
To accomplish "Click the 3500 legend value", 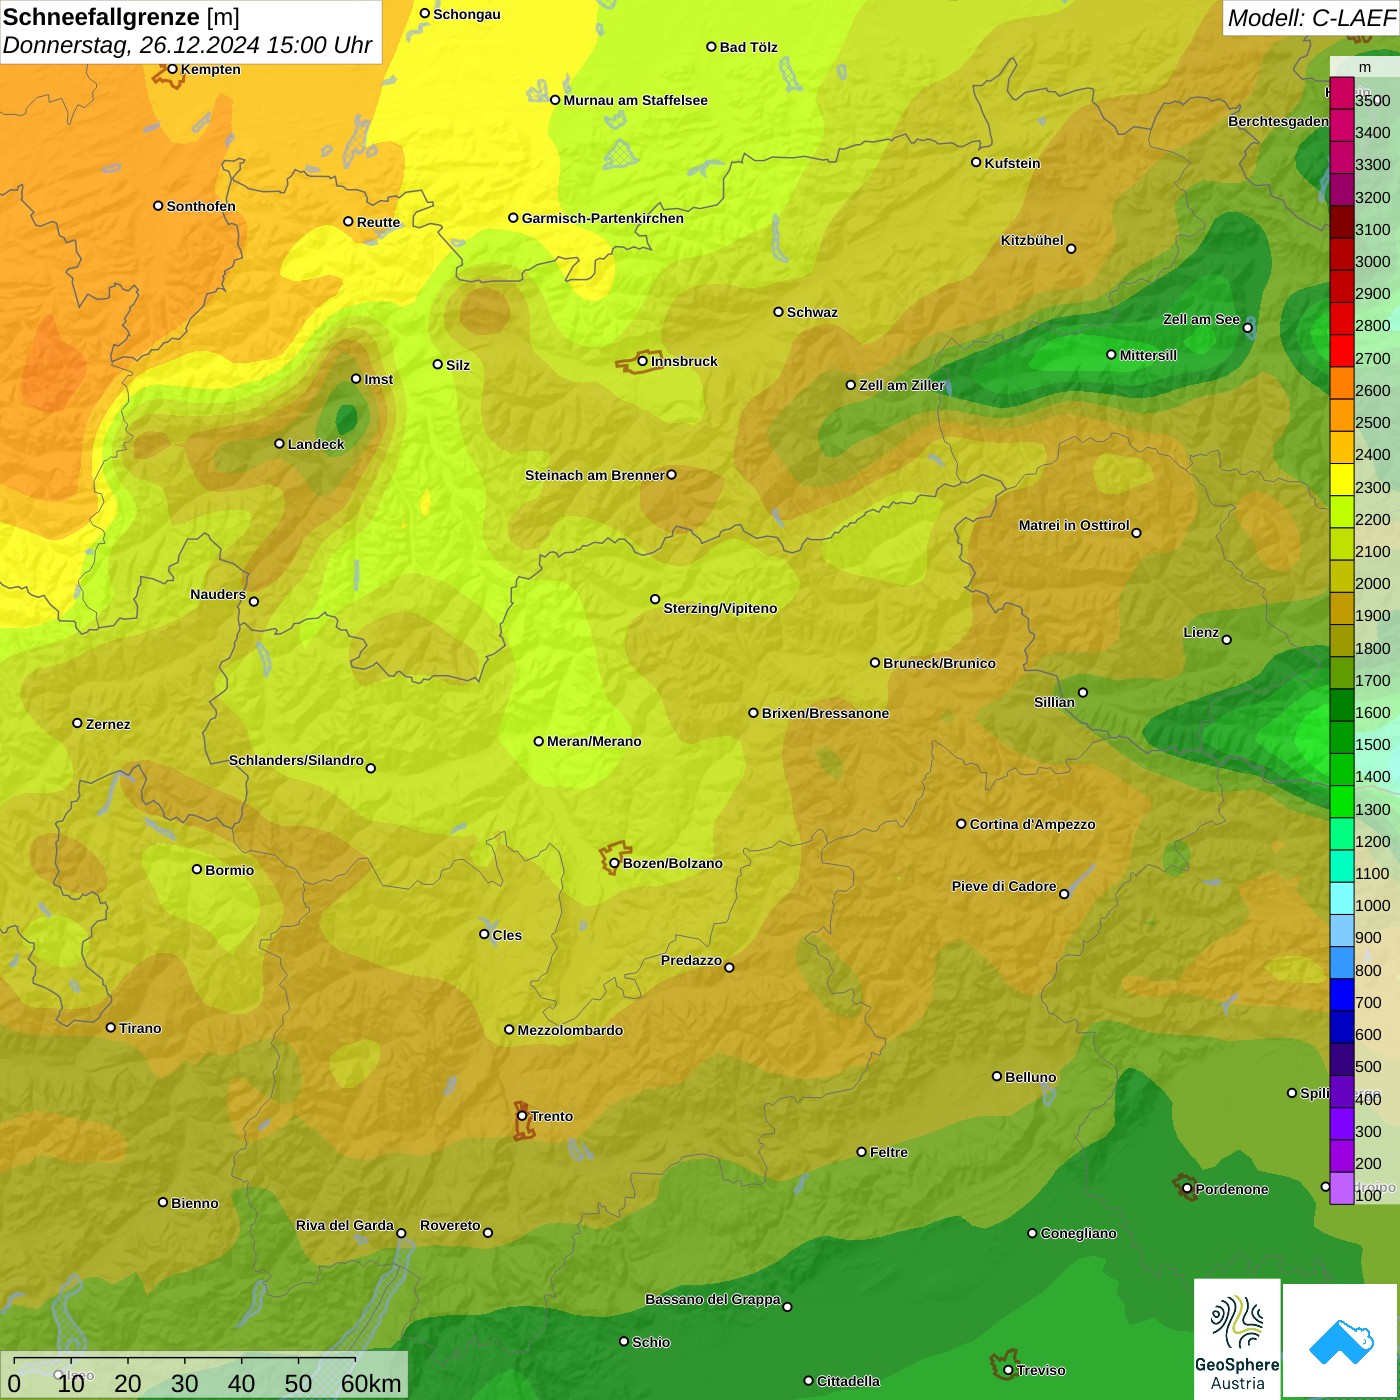I will click(1373, 100).
